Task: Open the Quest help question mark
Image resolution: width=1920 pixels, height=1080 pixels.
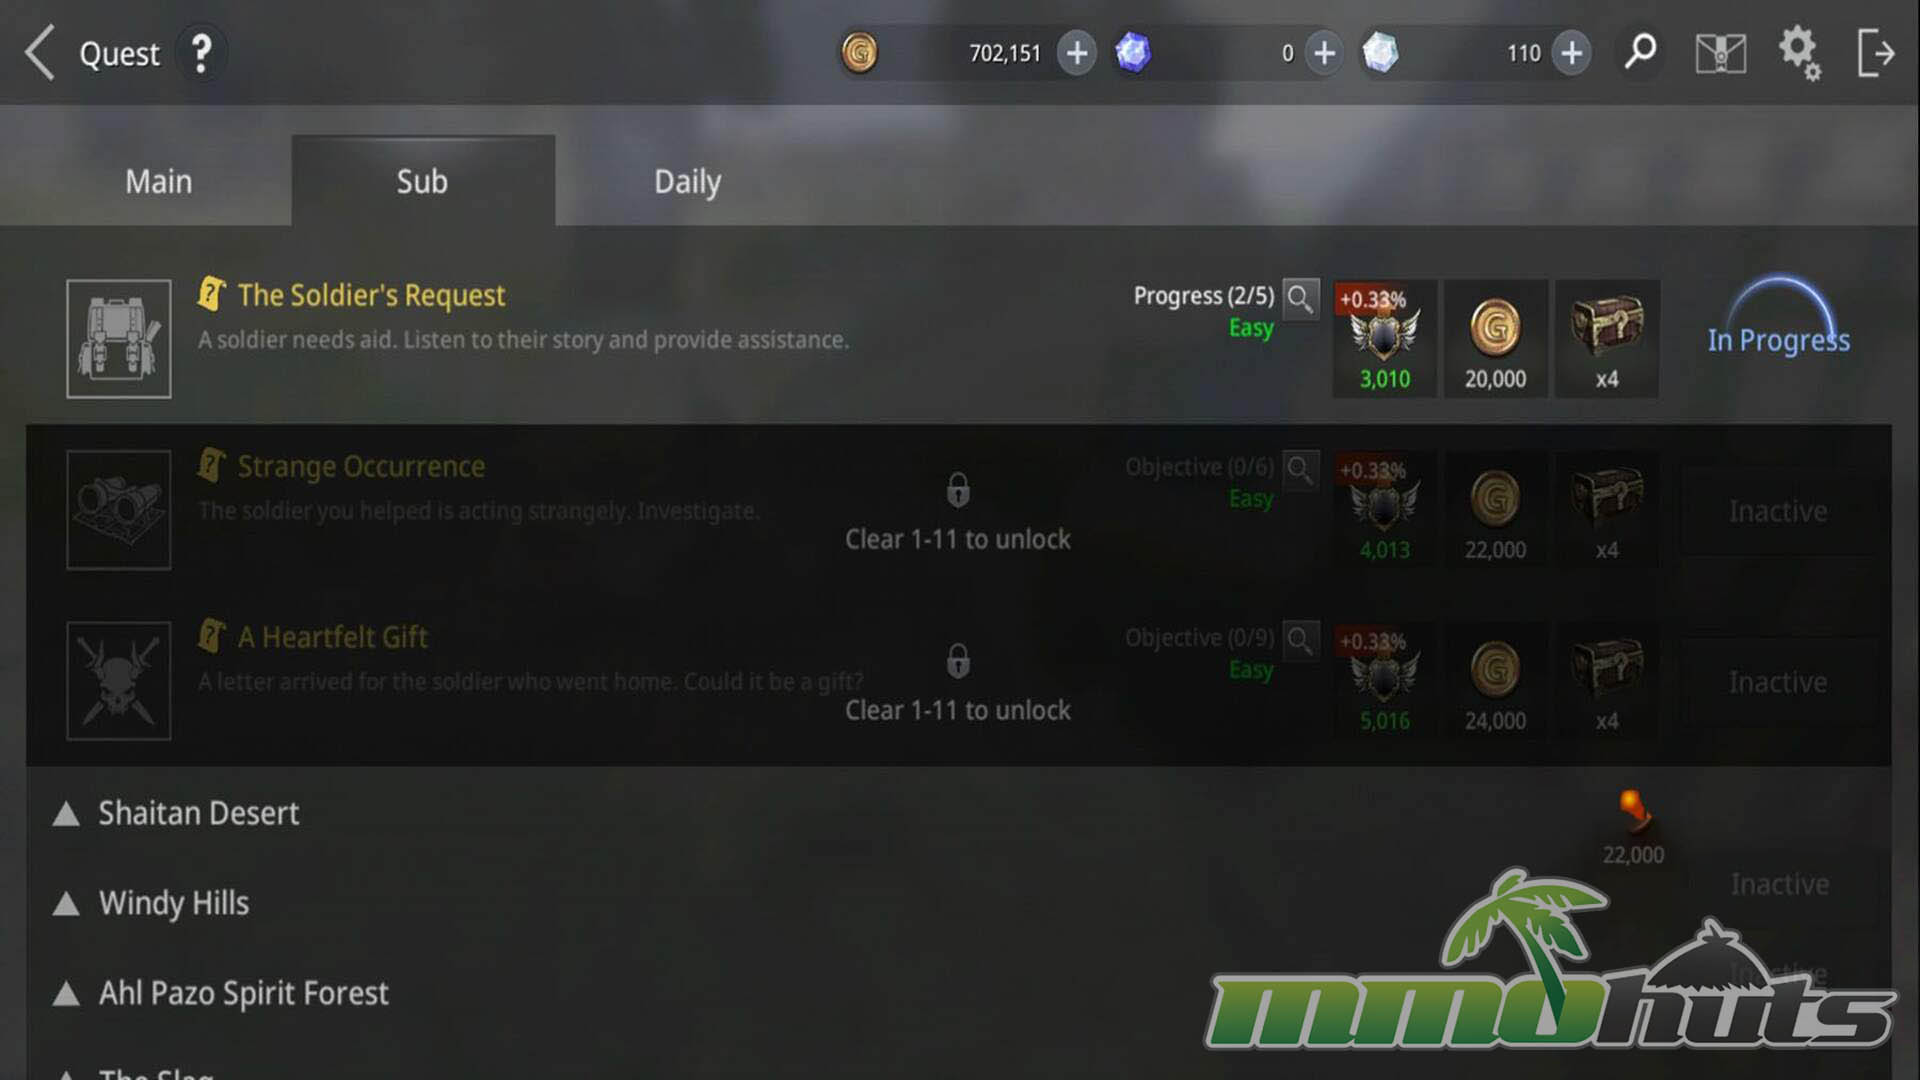Action: point(202,53)
